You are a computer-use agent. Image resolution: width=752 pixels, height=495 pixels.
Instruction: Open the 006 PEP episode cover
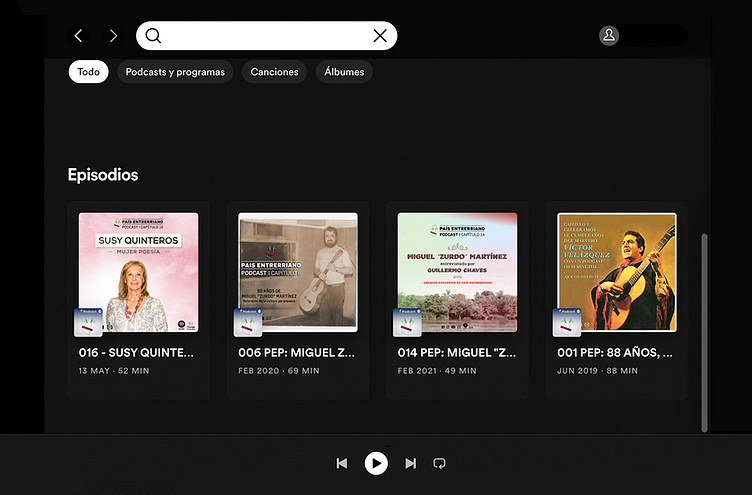(298, 272)
